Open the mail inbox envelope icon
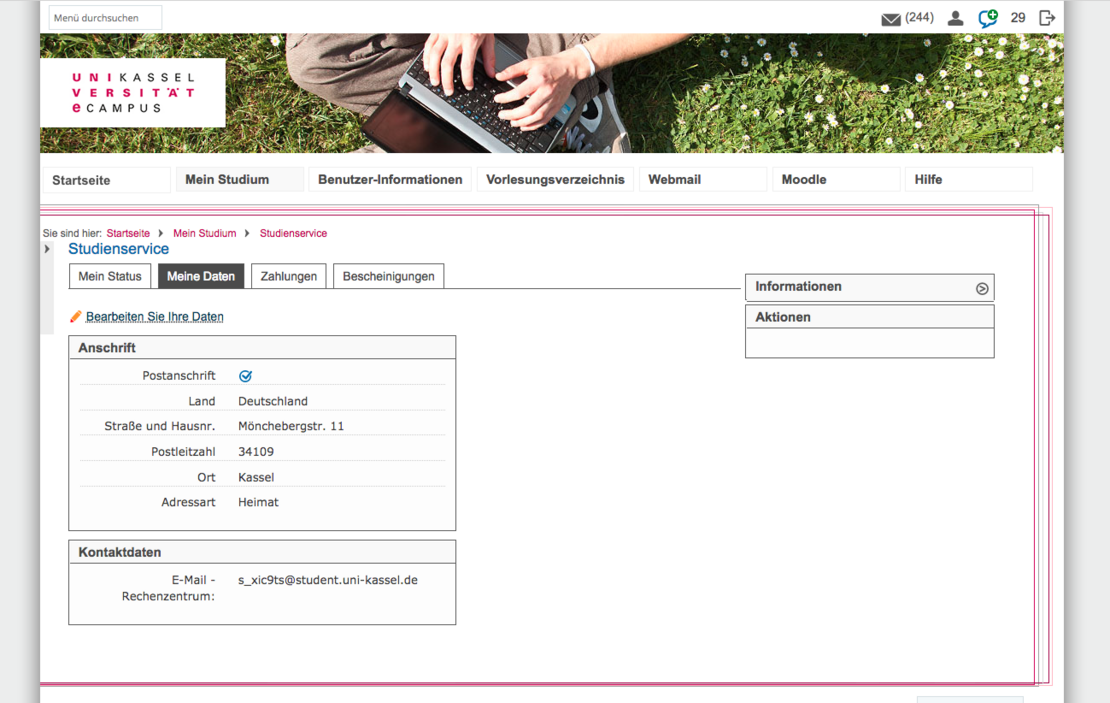The image size is (1110, 703). (890, 19)
